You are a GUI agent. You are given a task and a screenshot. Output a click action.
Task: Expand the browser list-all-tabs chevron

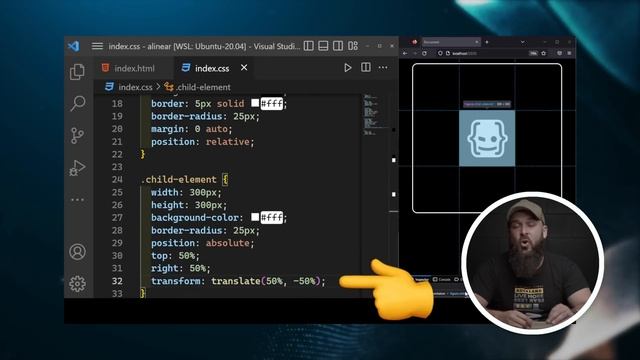pyautogui.click(x=523, y=42)
